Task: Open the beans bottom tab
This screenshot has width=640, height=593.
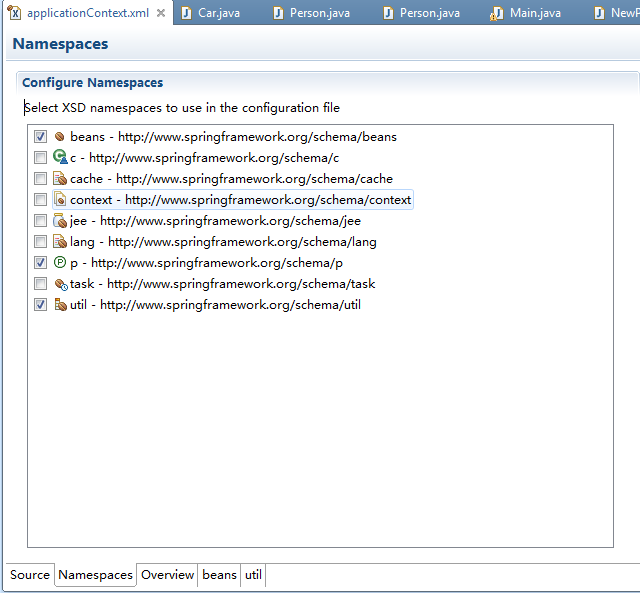Action: pyautogui.click(x=219, y=575)
